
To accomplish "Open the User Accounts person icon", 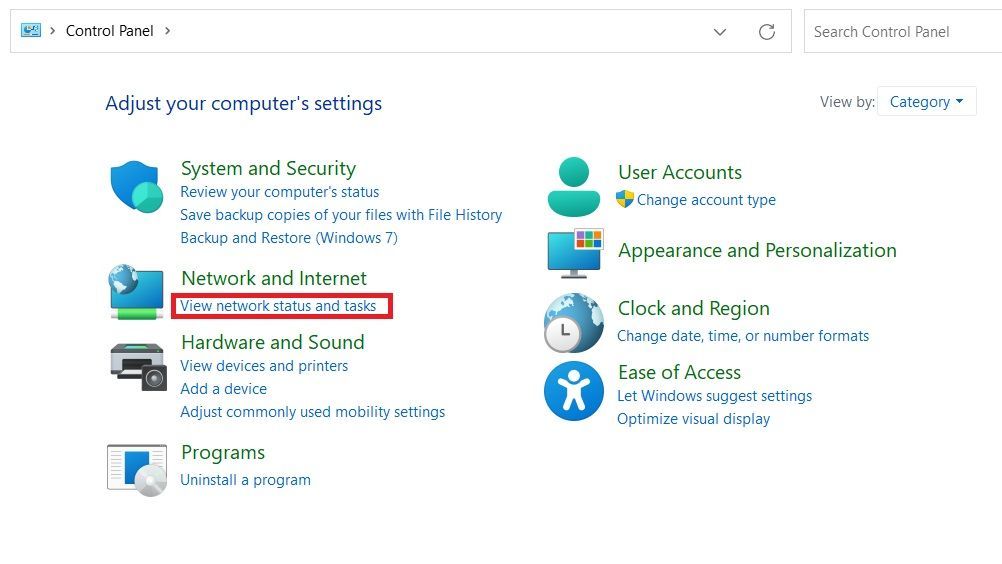I will click(x=574, y=187).
